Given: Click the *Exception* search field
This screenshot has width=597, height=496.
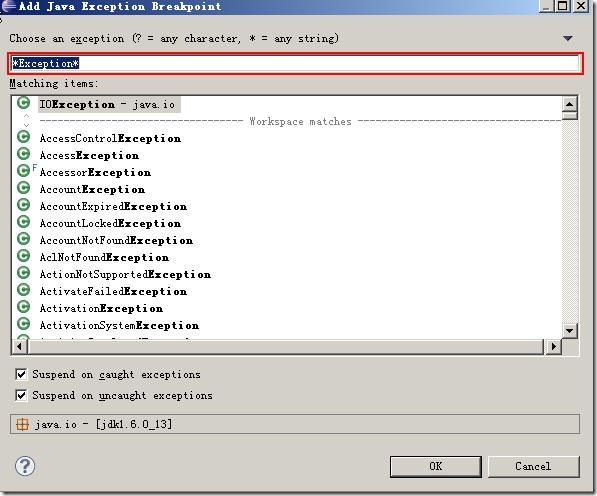Looking at the screenshot, I should coord(295,63).
